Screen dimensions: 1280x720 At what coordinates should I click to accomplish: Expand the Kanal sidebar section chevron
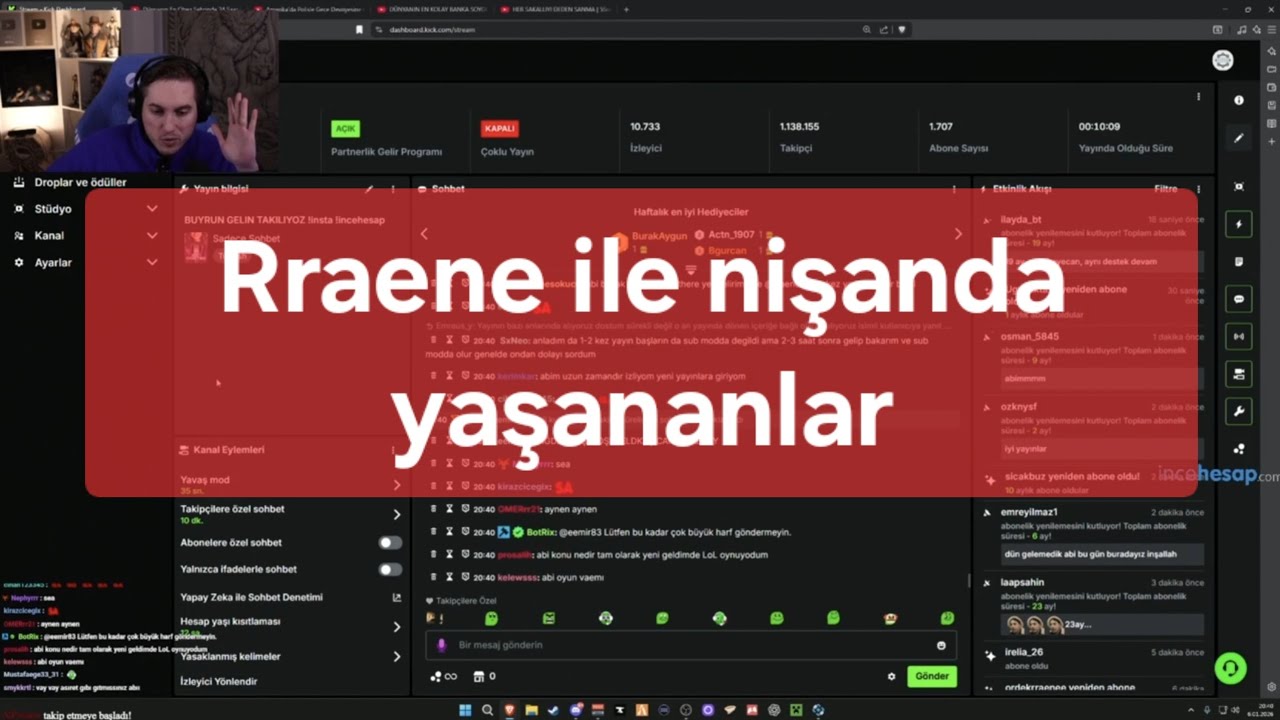point(152,236)
